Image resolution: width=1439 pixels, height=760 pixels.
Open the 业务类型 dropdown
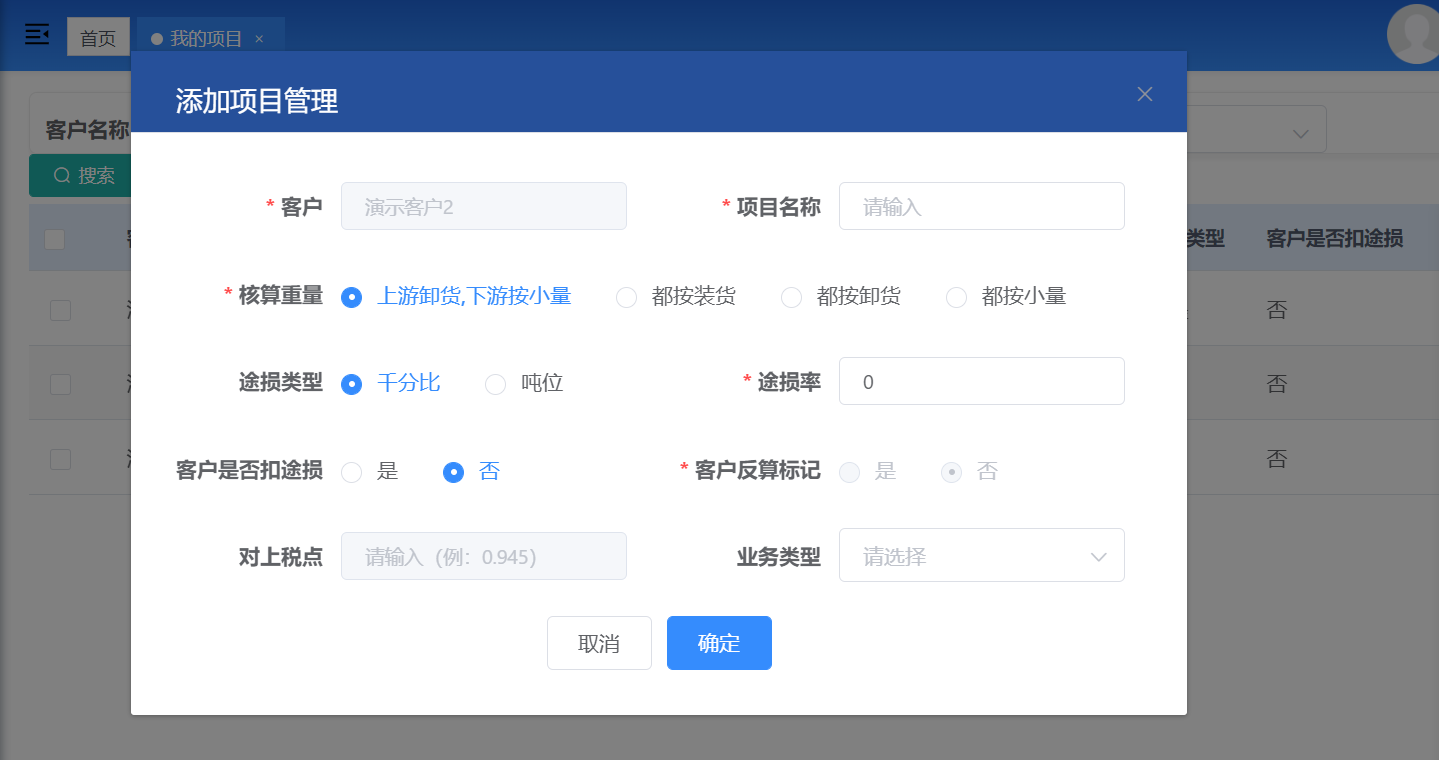pyautogui.click(x=982, y=555)
